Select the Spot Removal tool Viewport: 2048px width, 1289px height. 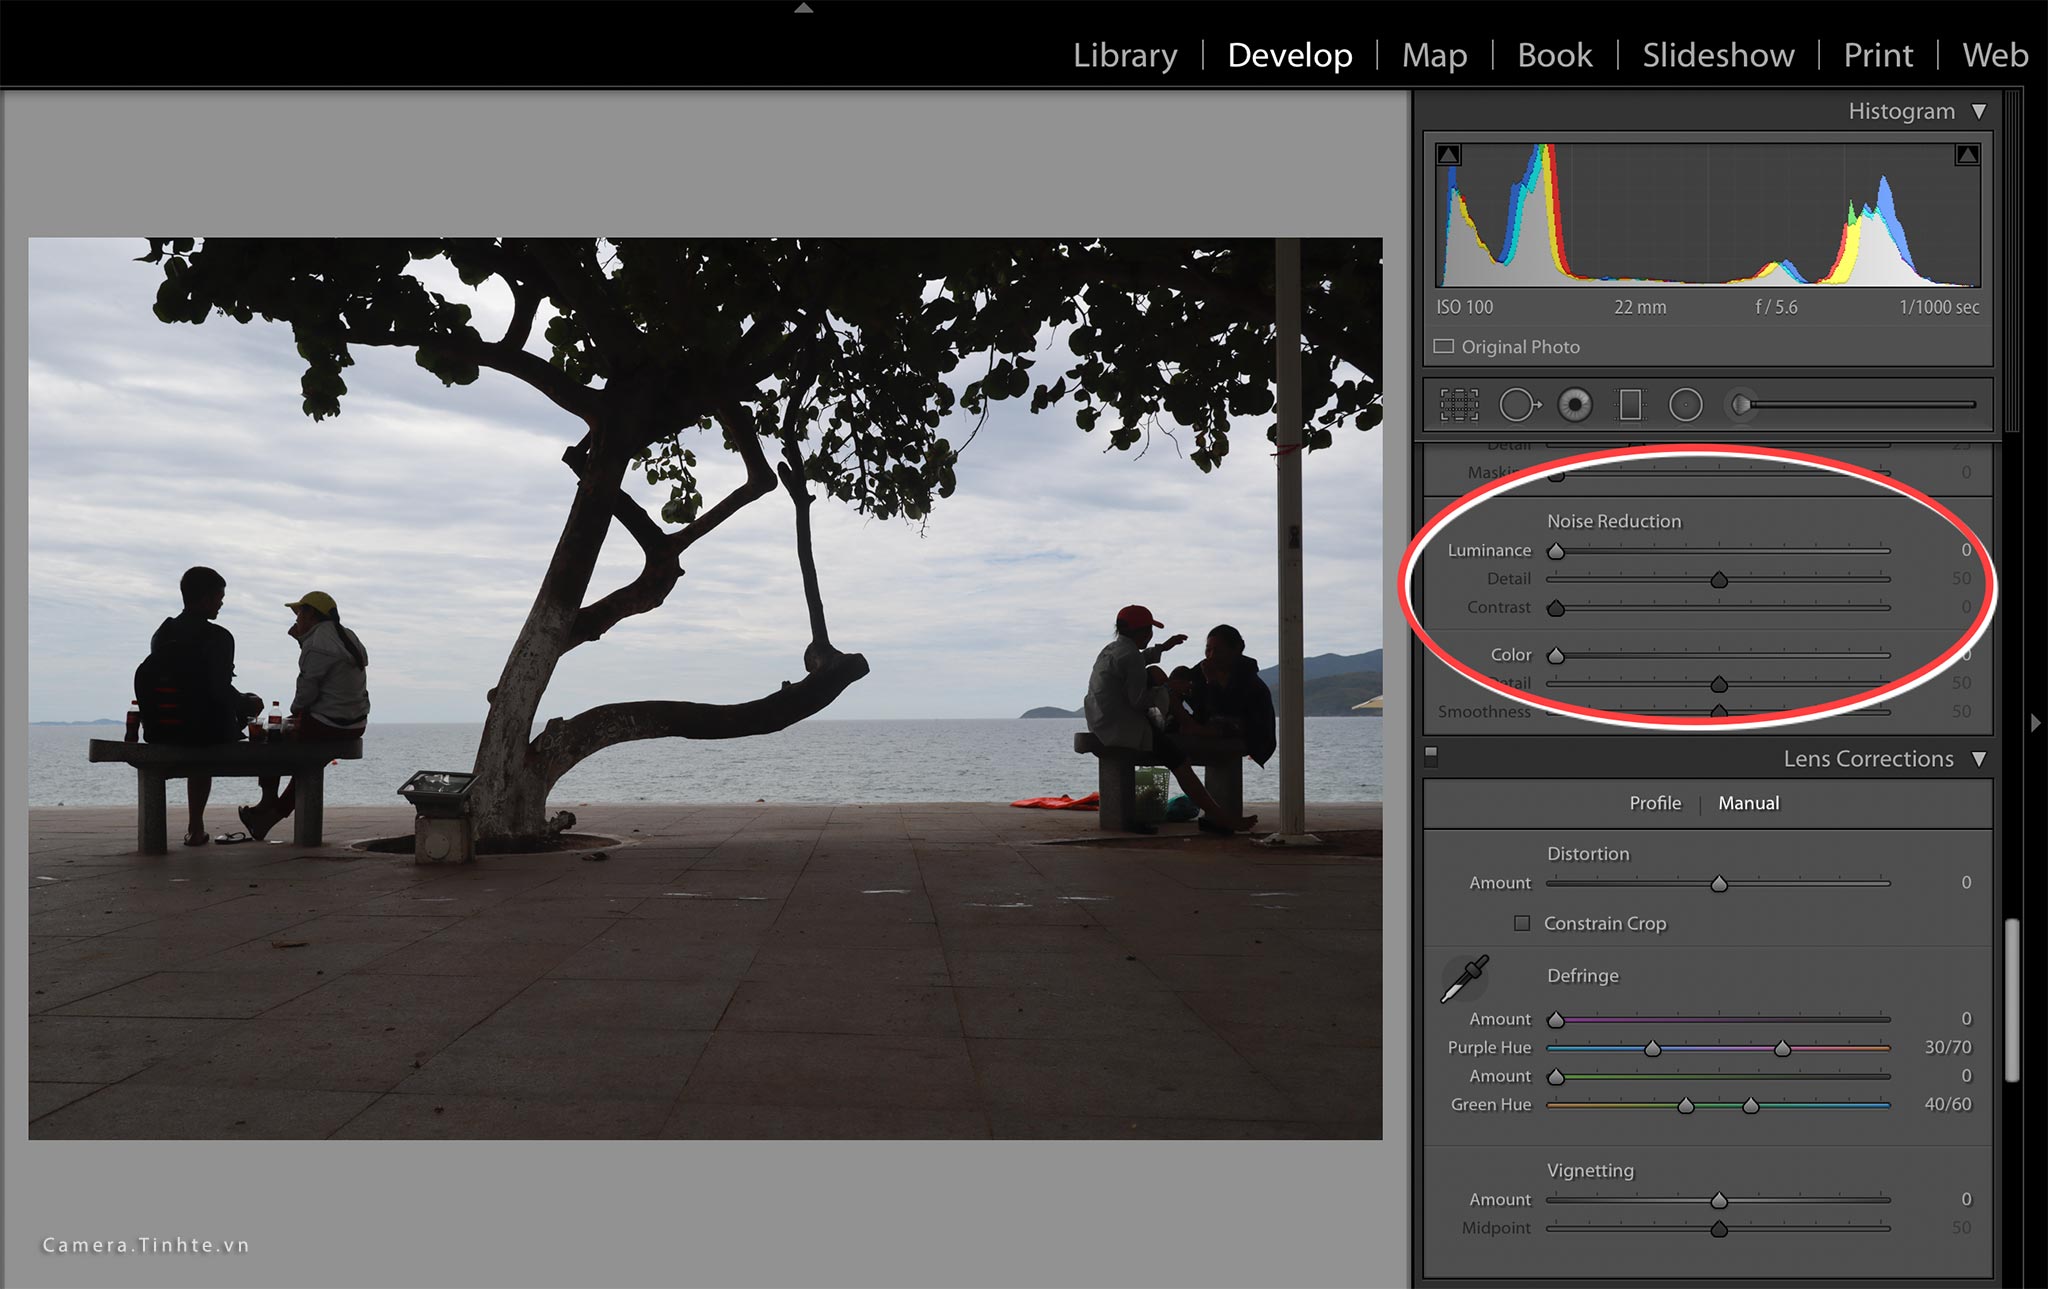(x=1519, y=405)
